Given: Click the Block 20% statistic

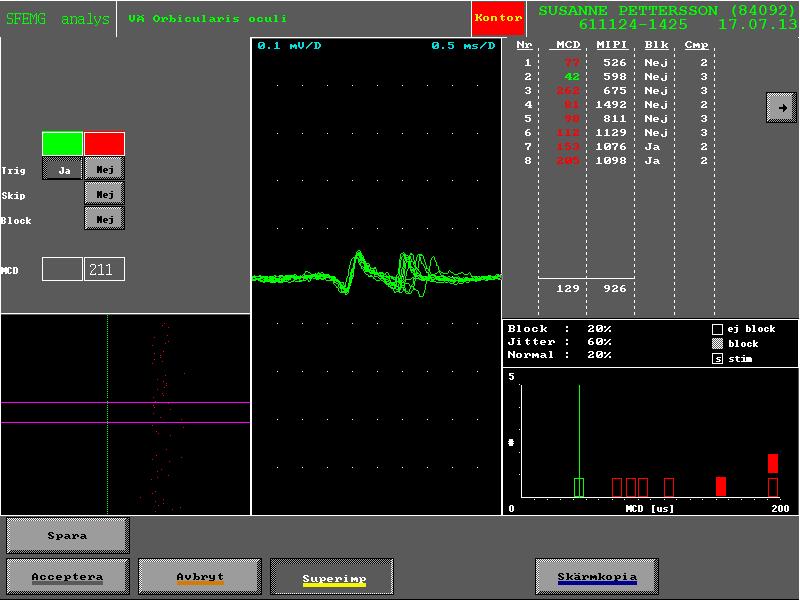Looking at the screenshot, I should 559,329.
